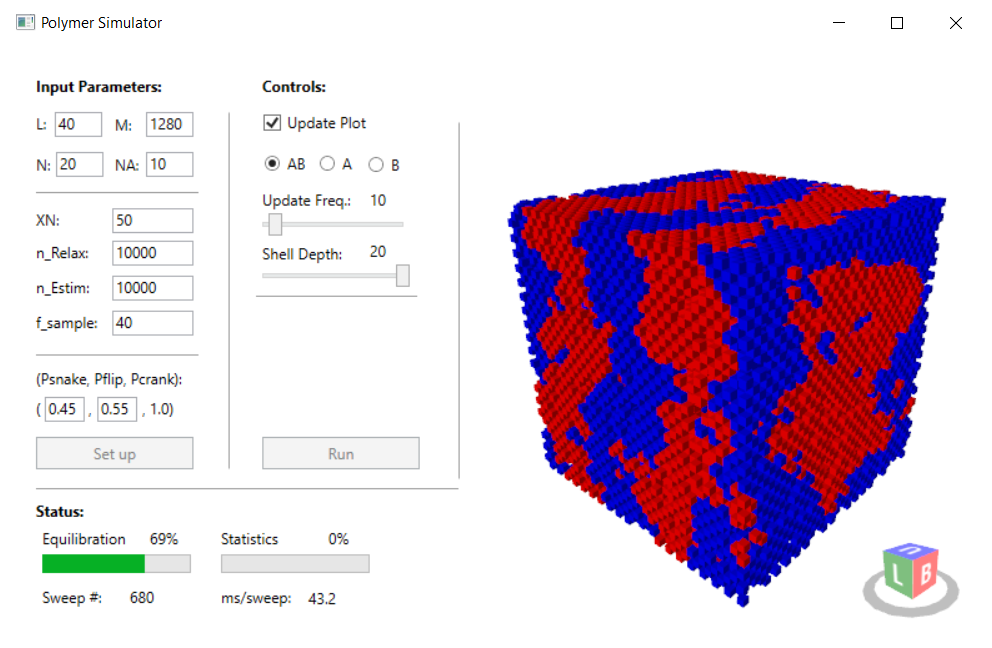Select the f_sample text field
This screenshot has width=992, height=648.
tap(152, 323)
